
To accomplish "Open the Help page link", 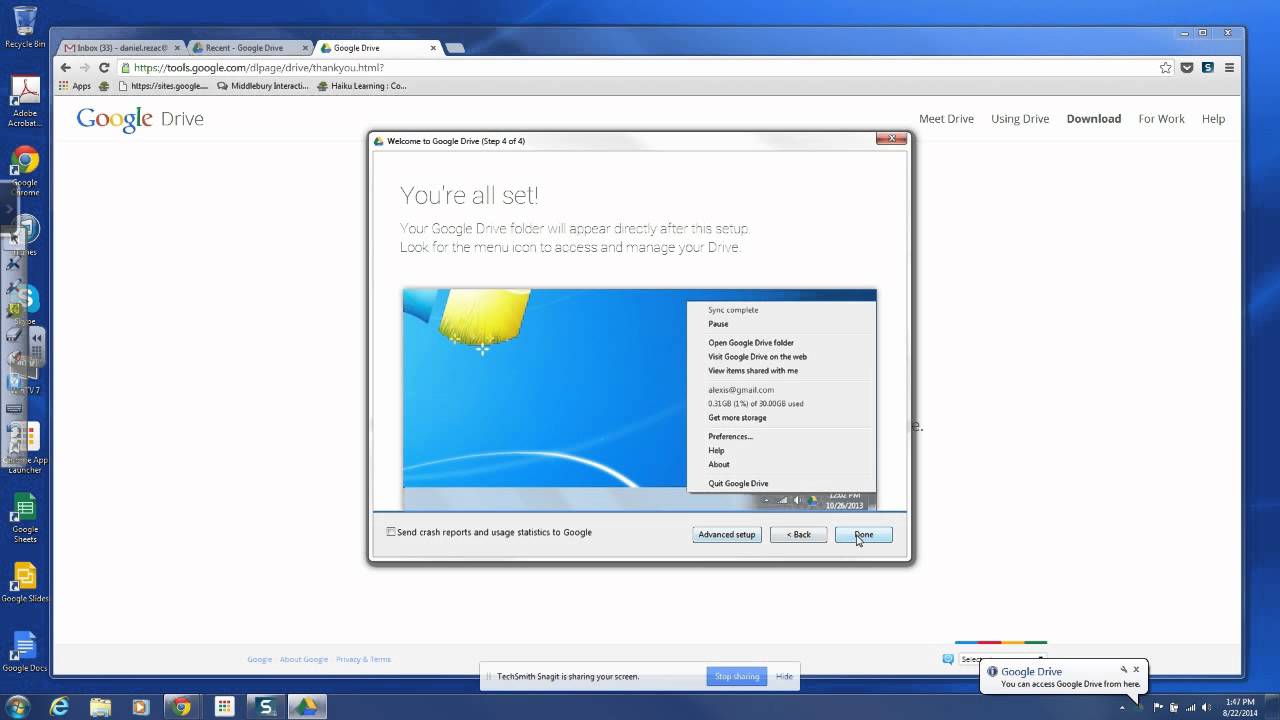I will tap(1213, 119).
